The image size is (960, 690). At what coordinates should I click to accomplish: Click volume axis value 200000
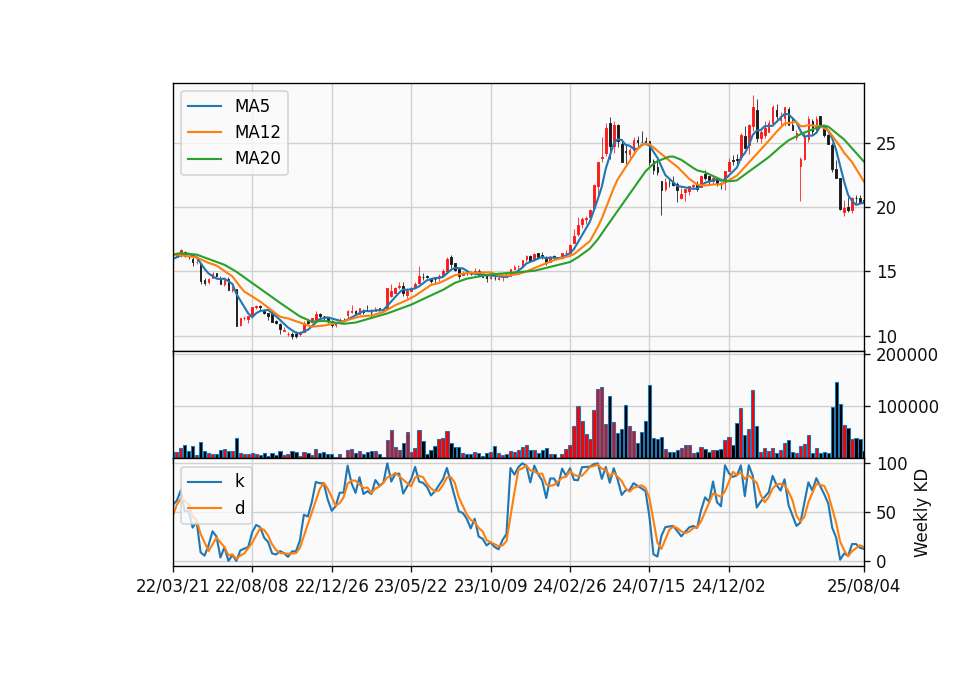click(x=907, y=355)
